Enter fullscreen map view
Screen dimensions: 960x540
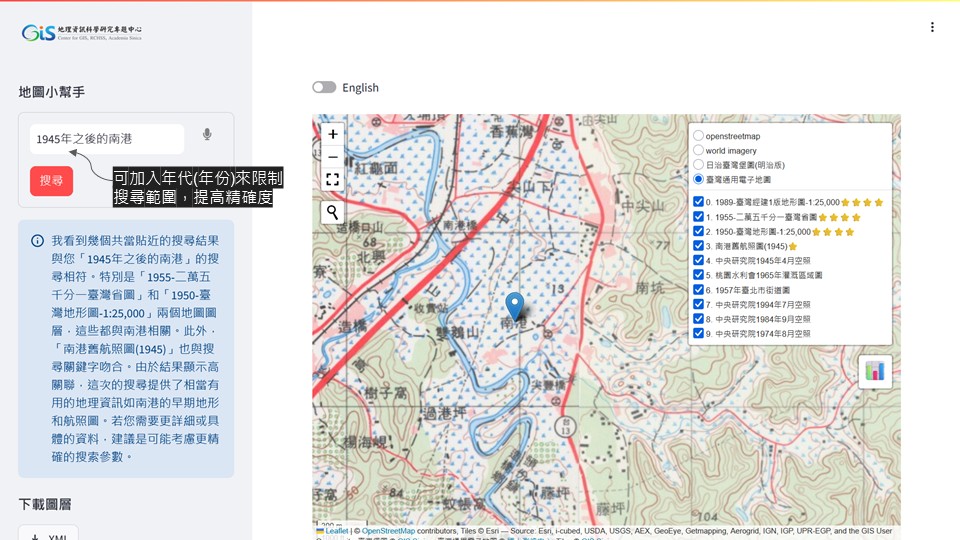pos(333,180)
